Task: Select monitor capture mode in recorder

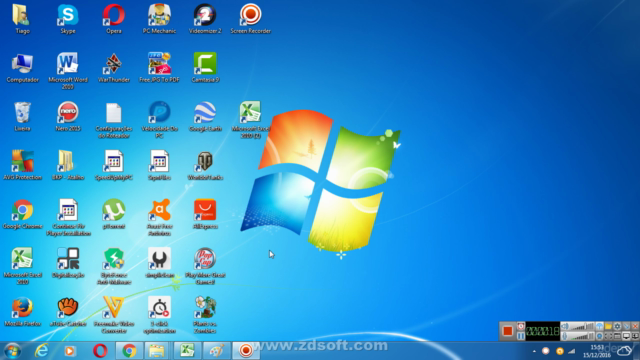Action: coord(627,336)
